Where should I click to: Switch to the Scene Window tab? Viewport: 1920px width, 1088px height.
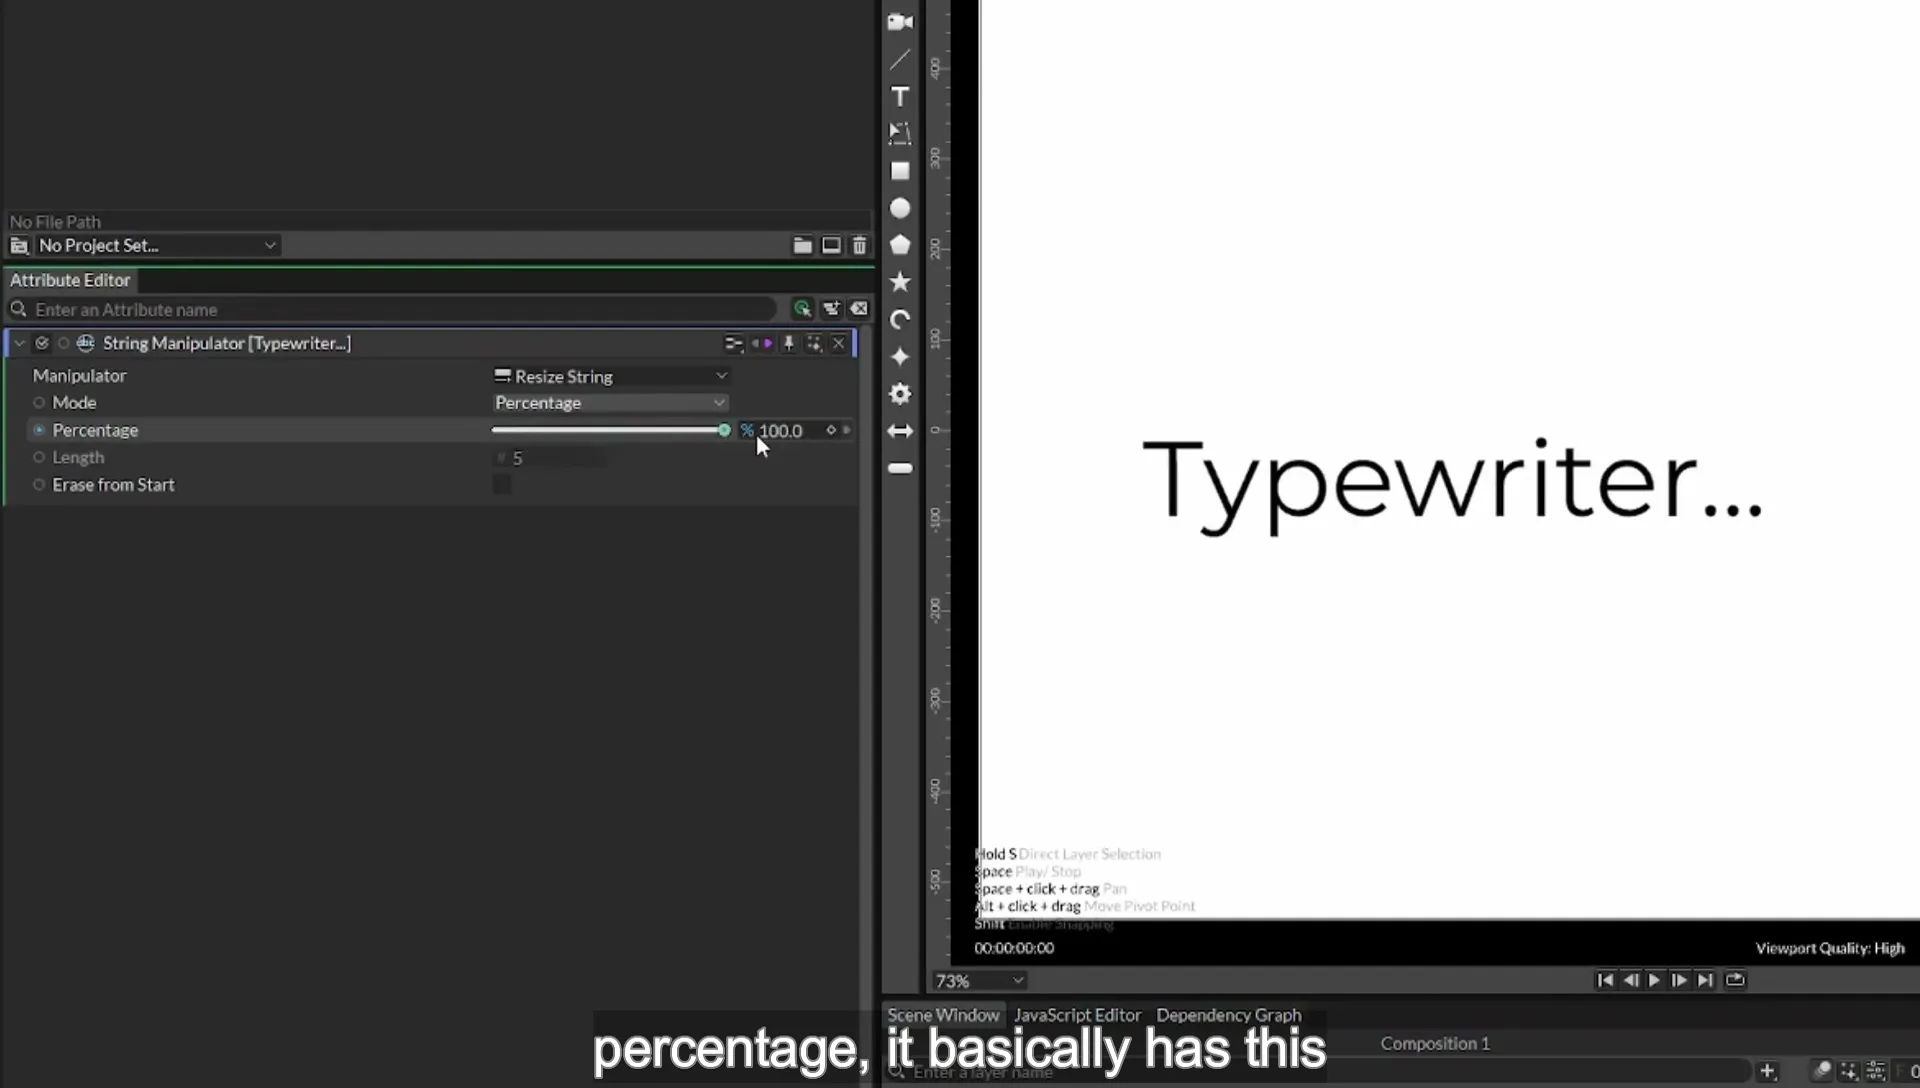[943, 1015]
